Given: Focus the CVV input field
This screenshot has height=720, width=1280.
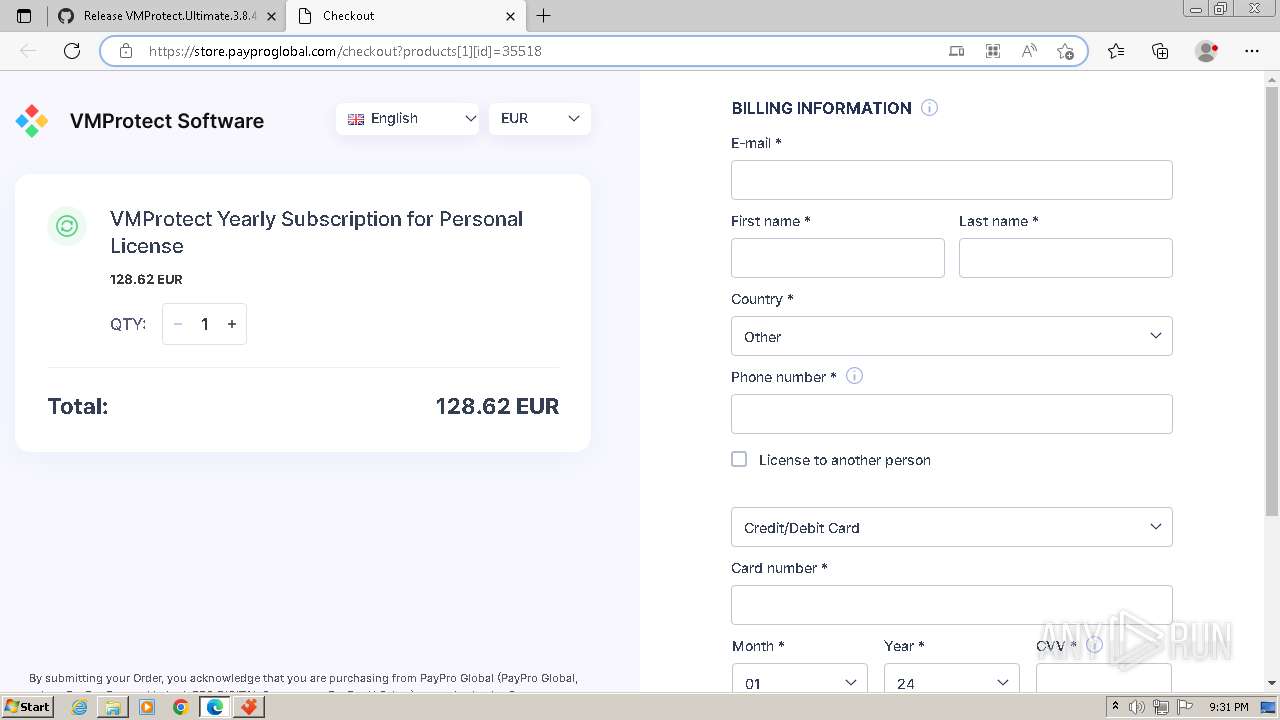Looking at the screenshot, I should point(1104,677).
